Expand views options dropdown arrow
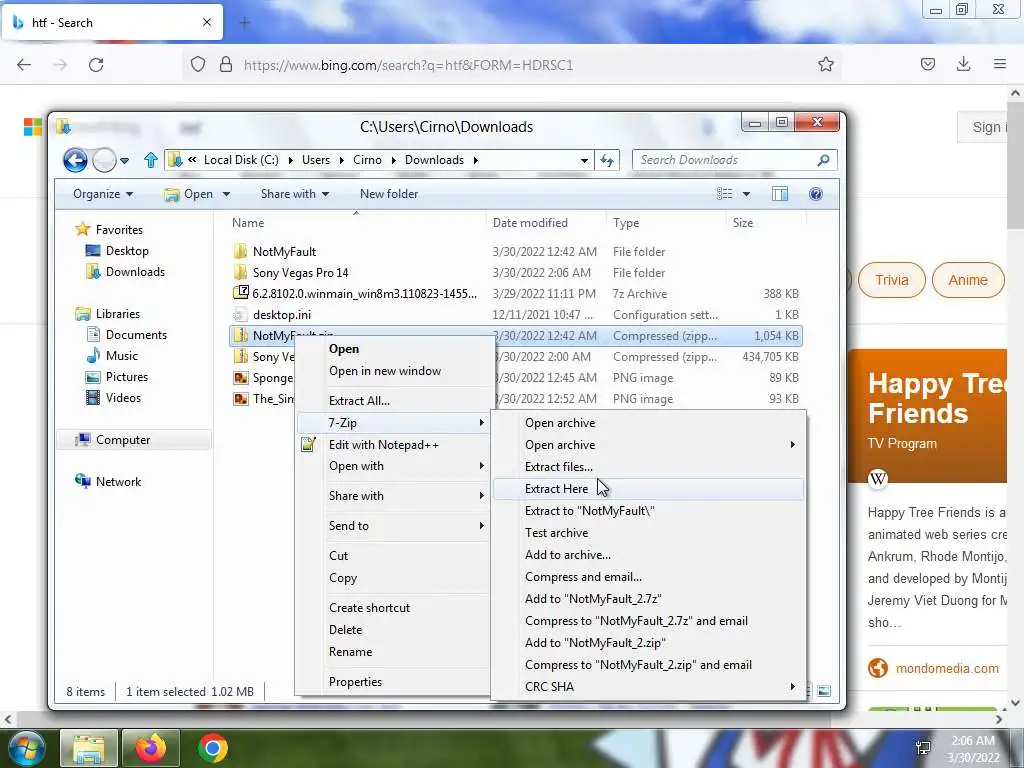Viewport: 1024px width, 768px height. [x=746, y=194]
